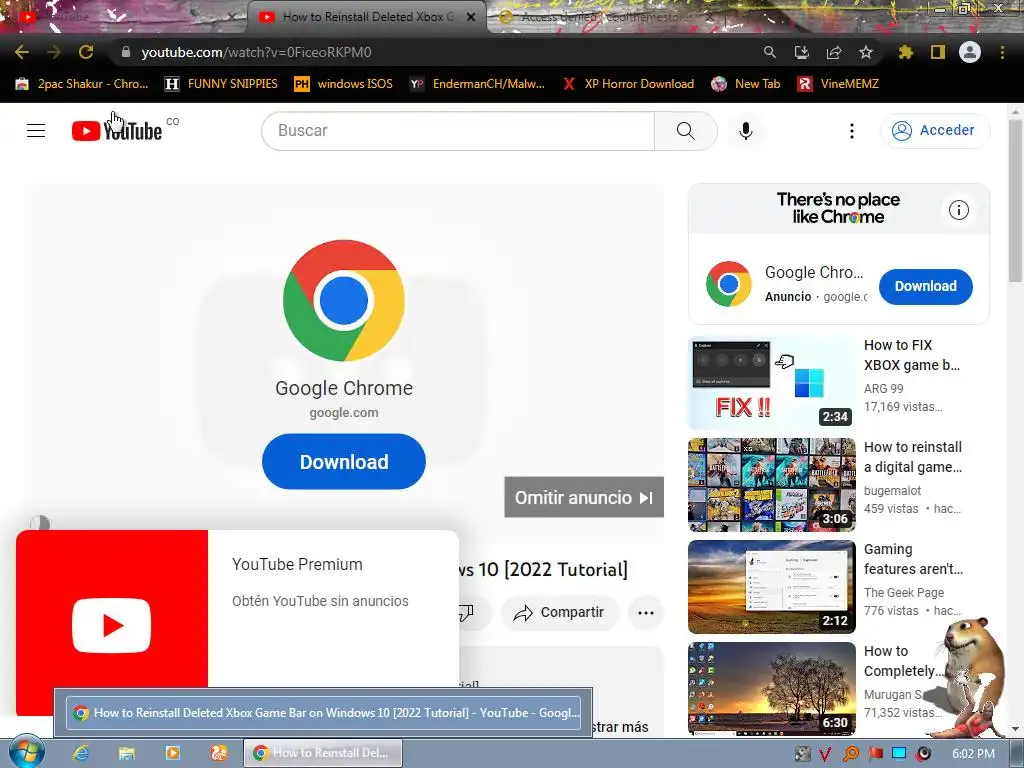This screenshot has width=1024, height=768.
Task: Open the Chrome three-dot menu
Action: [x=1002, y=52]
